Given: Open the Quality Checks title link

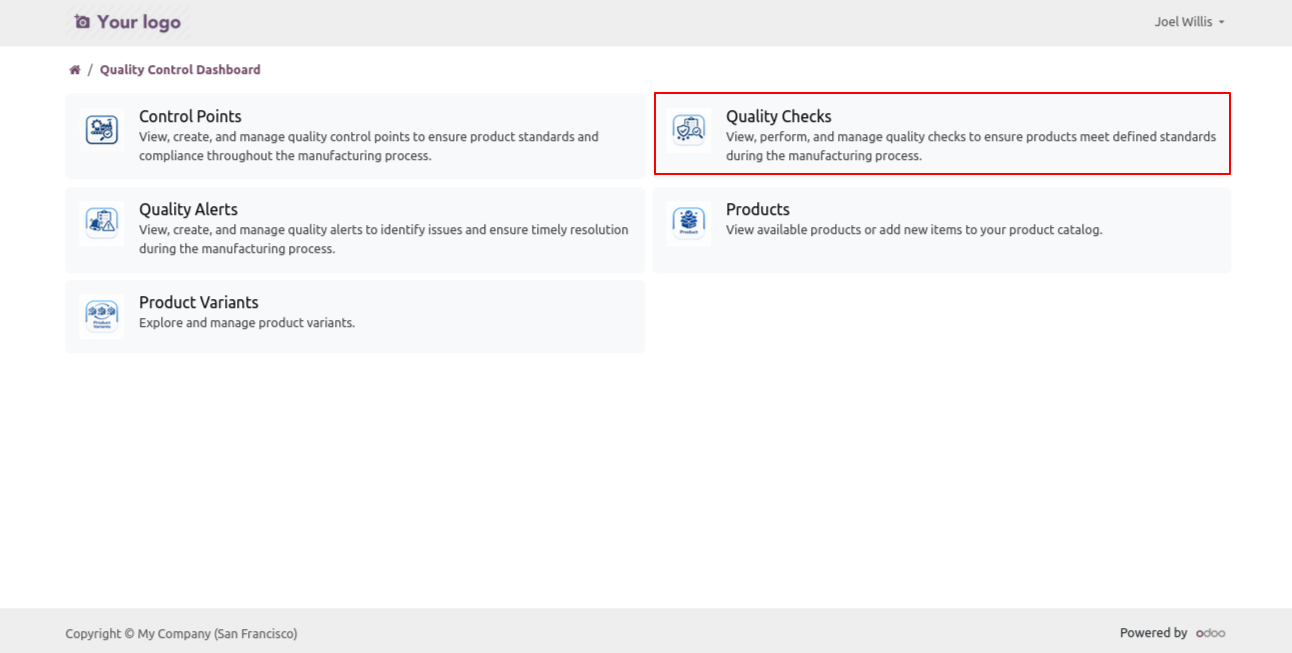Looking at the screenshot, I should coord(778,116).
